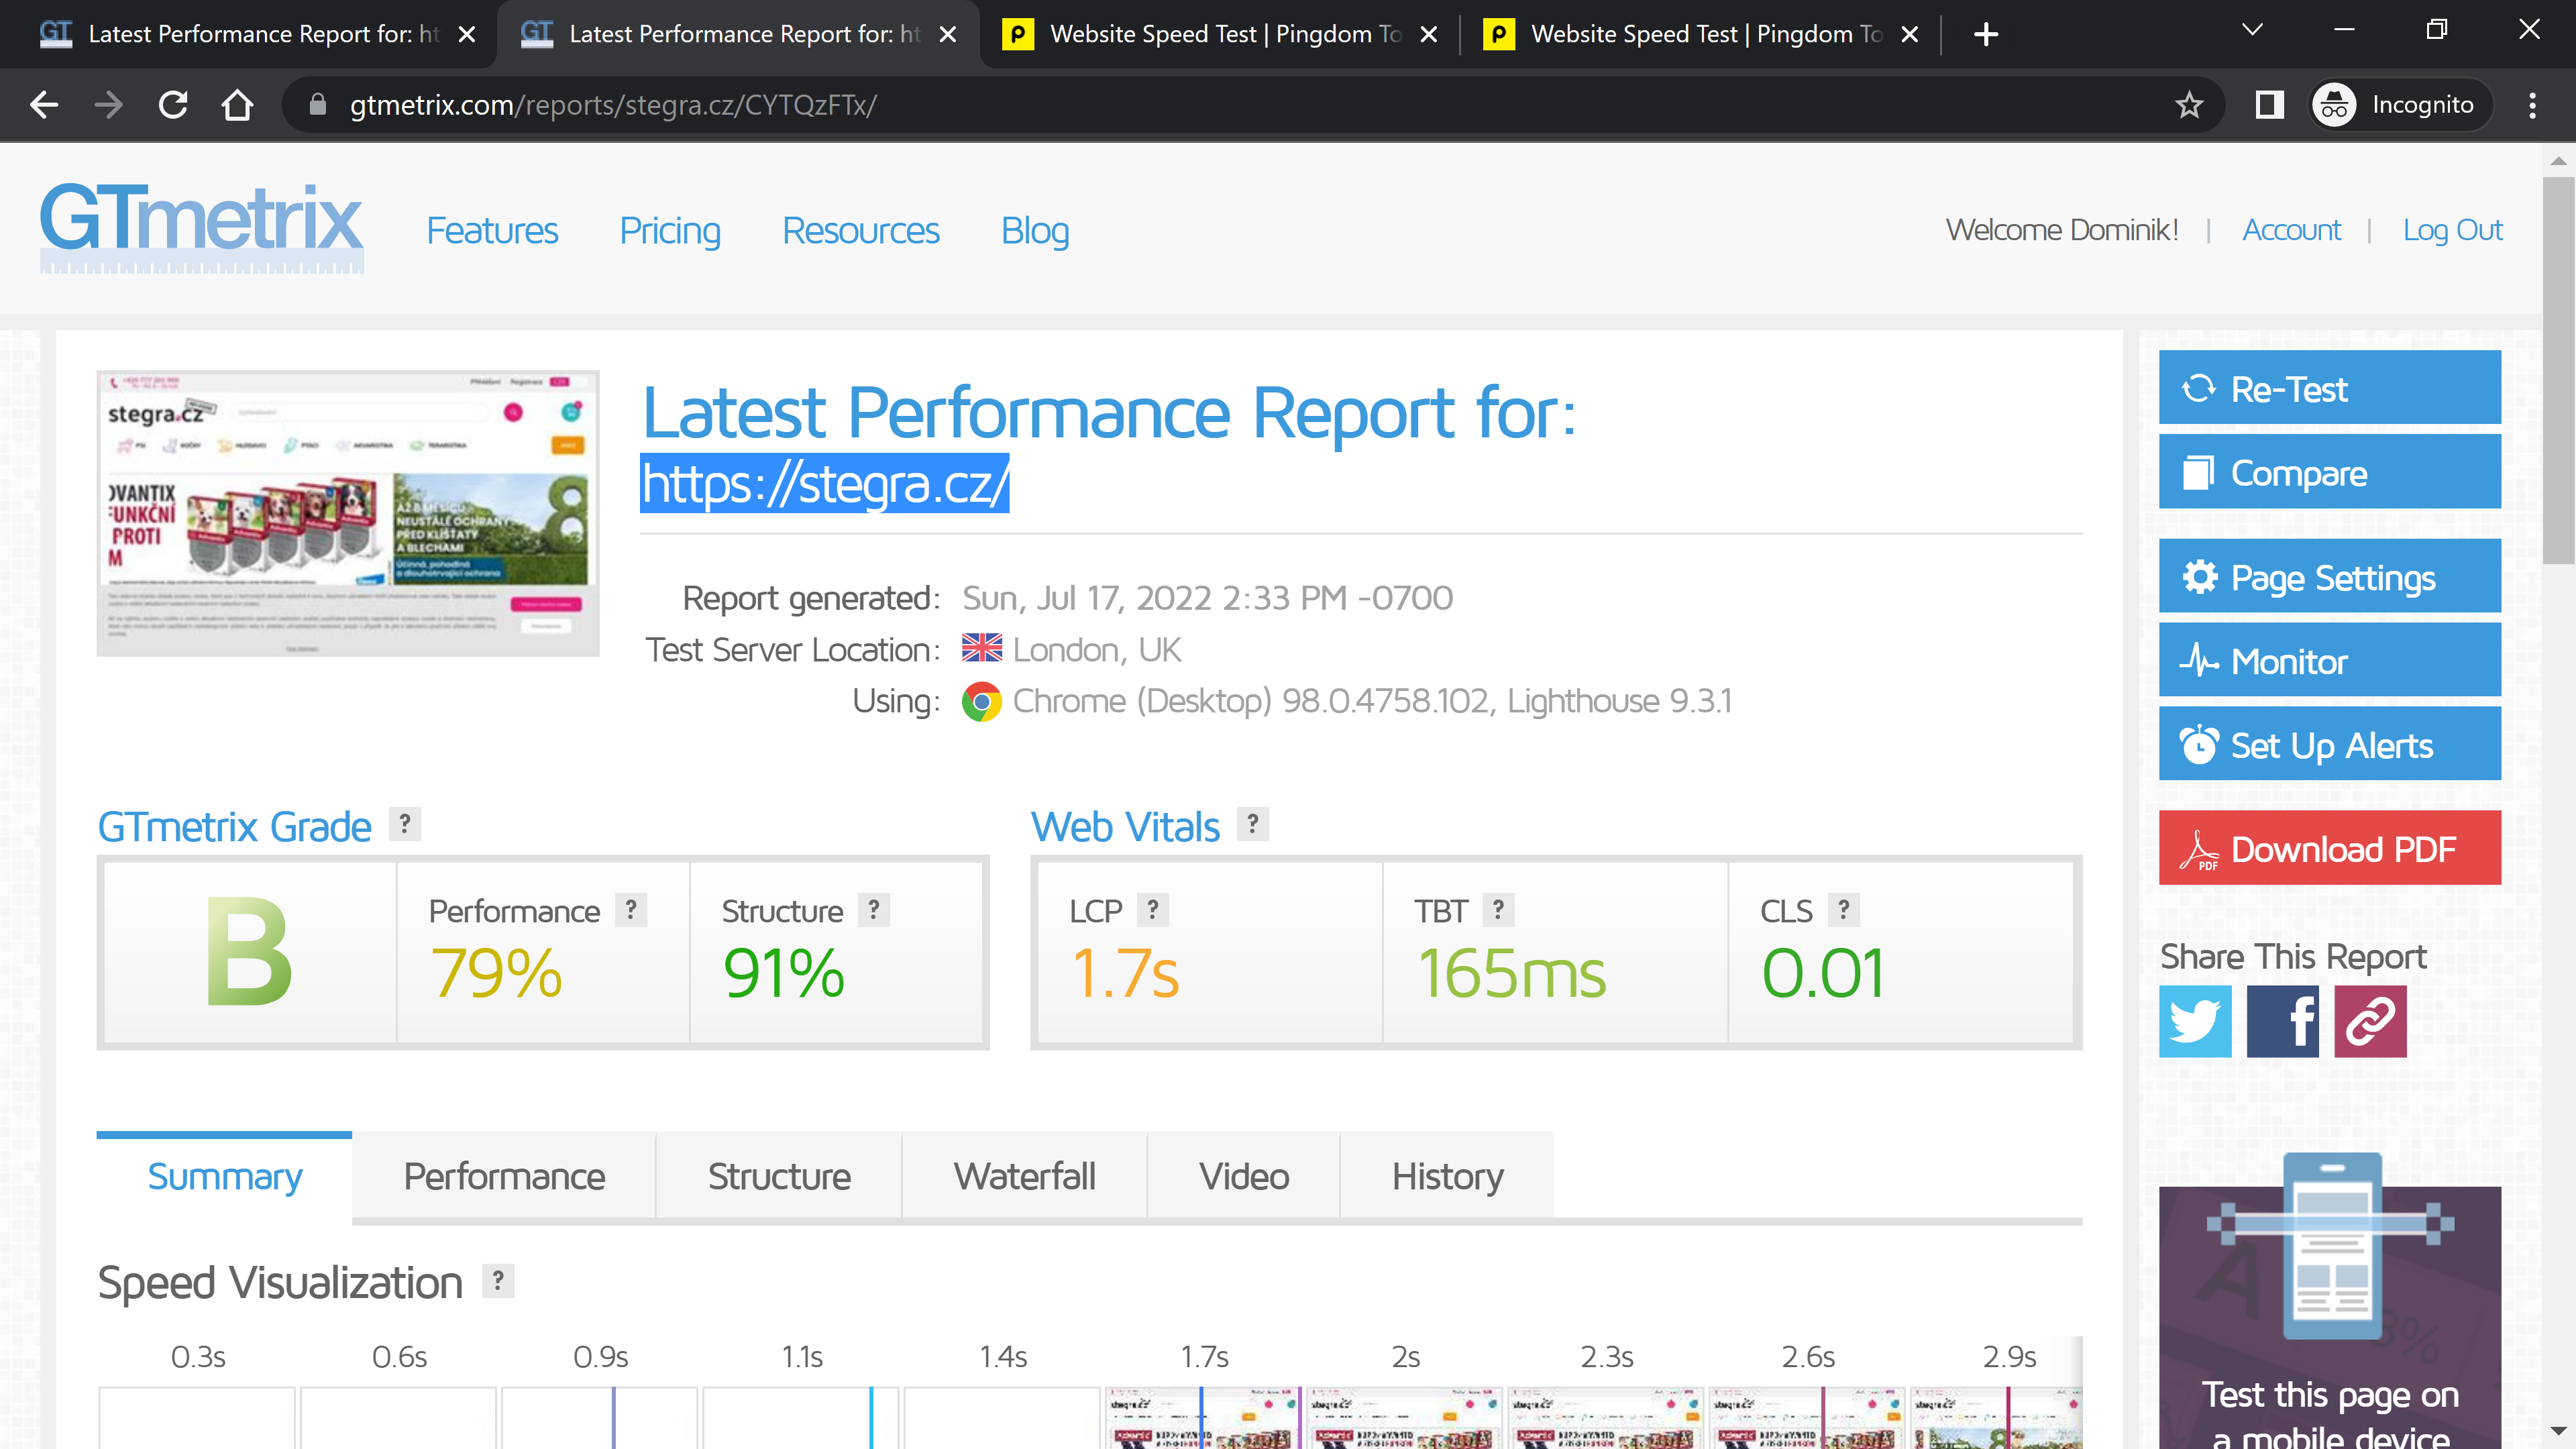Open the Pricing link in navigation
2576x1449 pixels.
click(669, 230)
